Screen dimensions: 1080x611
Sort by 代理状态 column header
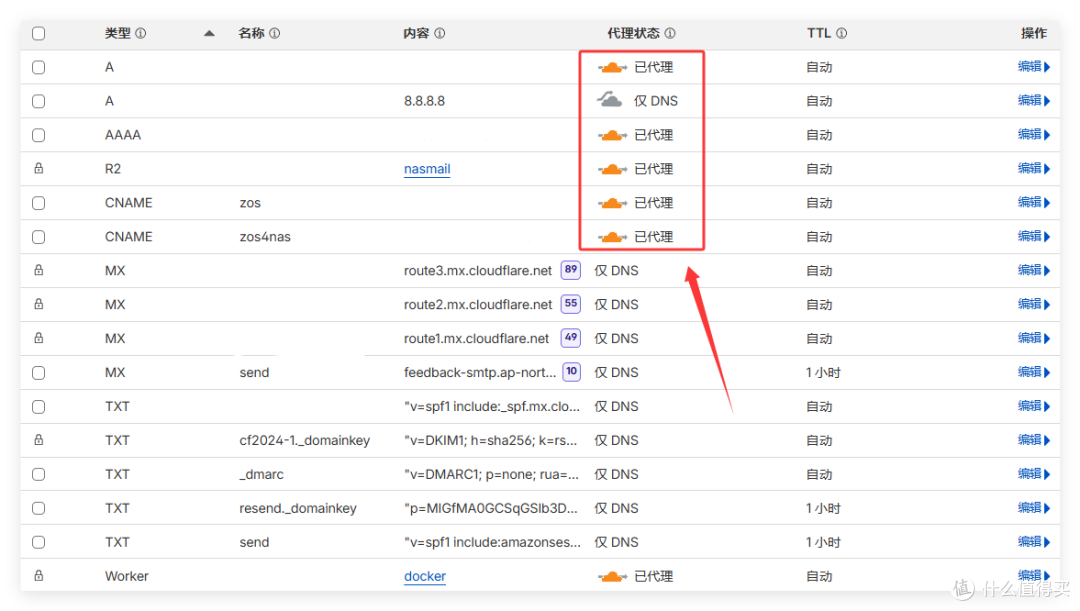[x=633, y=33]
